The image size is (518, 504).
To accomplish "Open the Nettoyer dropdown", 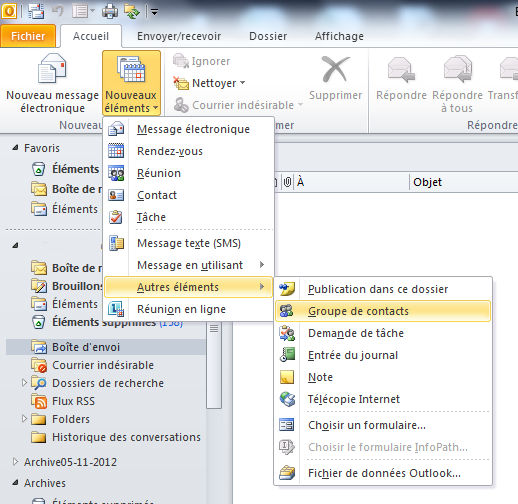I will [x=209, y=83].
